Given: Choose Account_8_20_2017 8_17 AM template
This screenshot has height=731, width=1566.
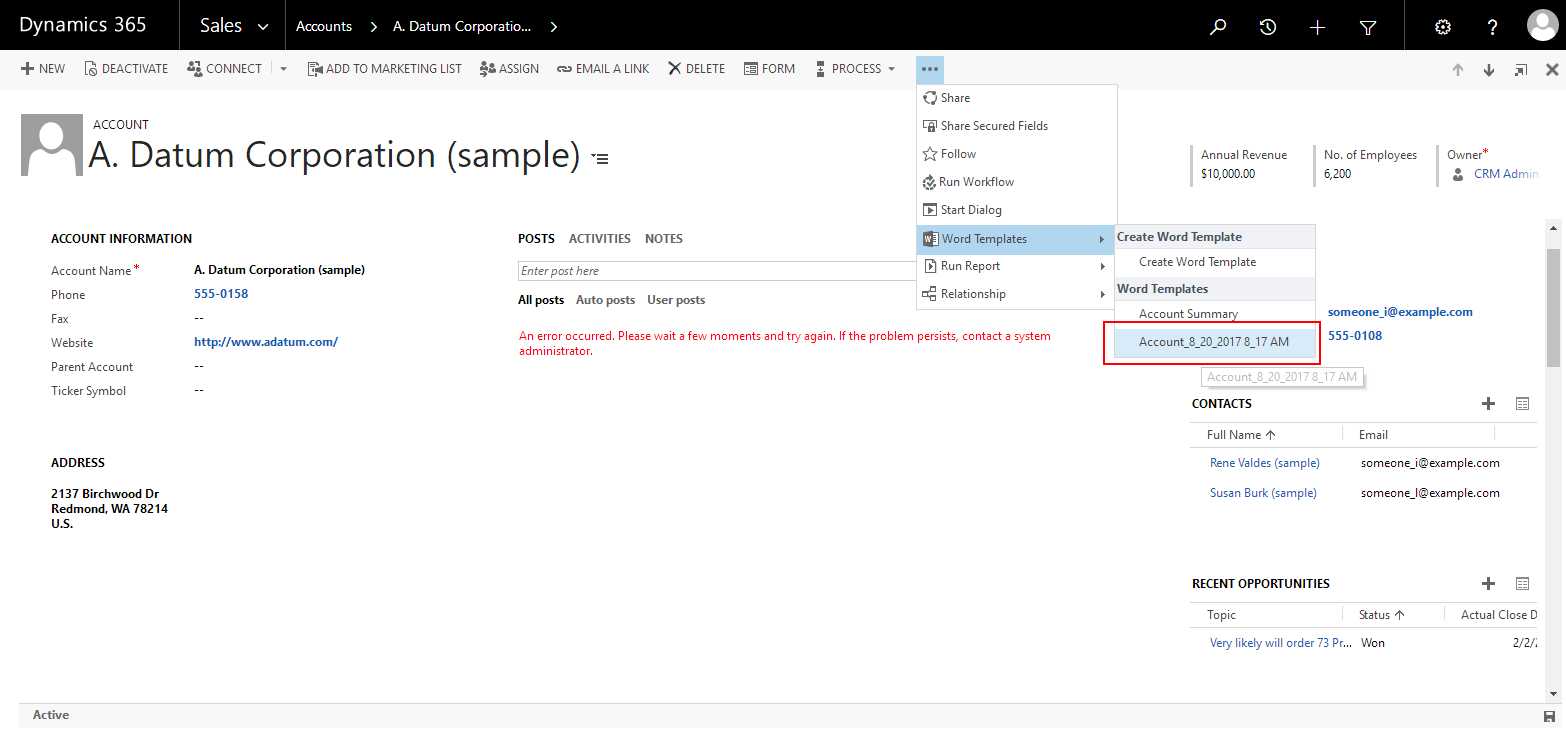Looking at the screenshot, I should point(1214,342).
